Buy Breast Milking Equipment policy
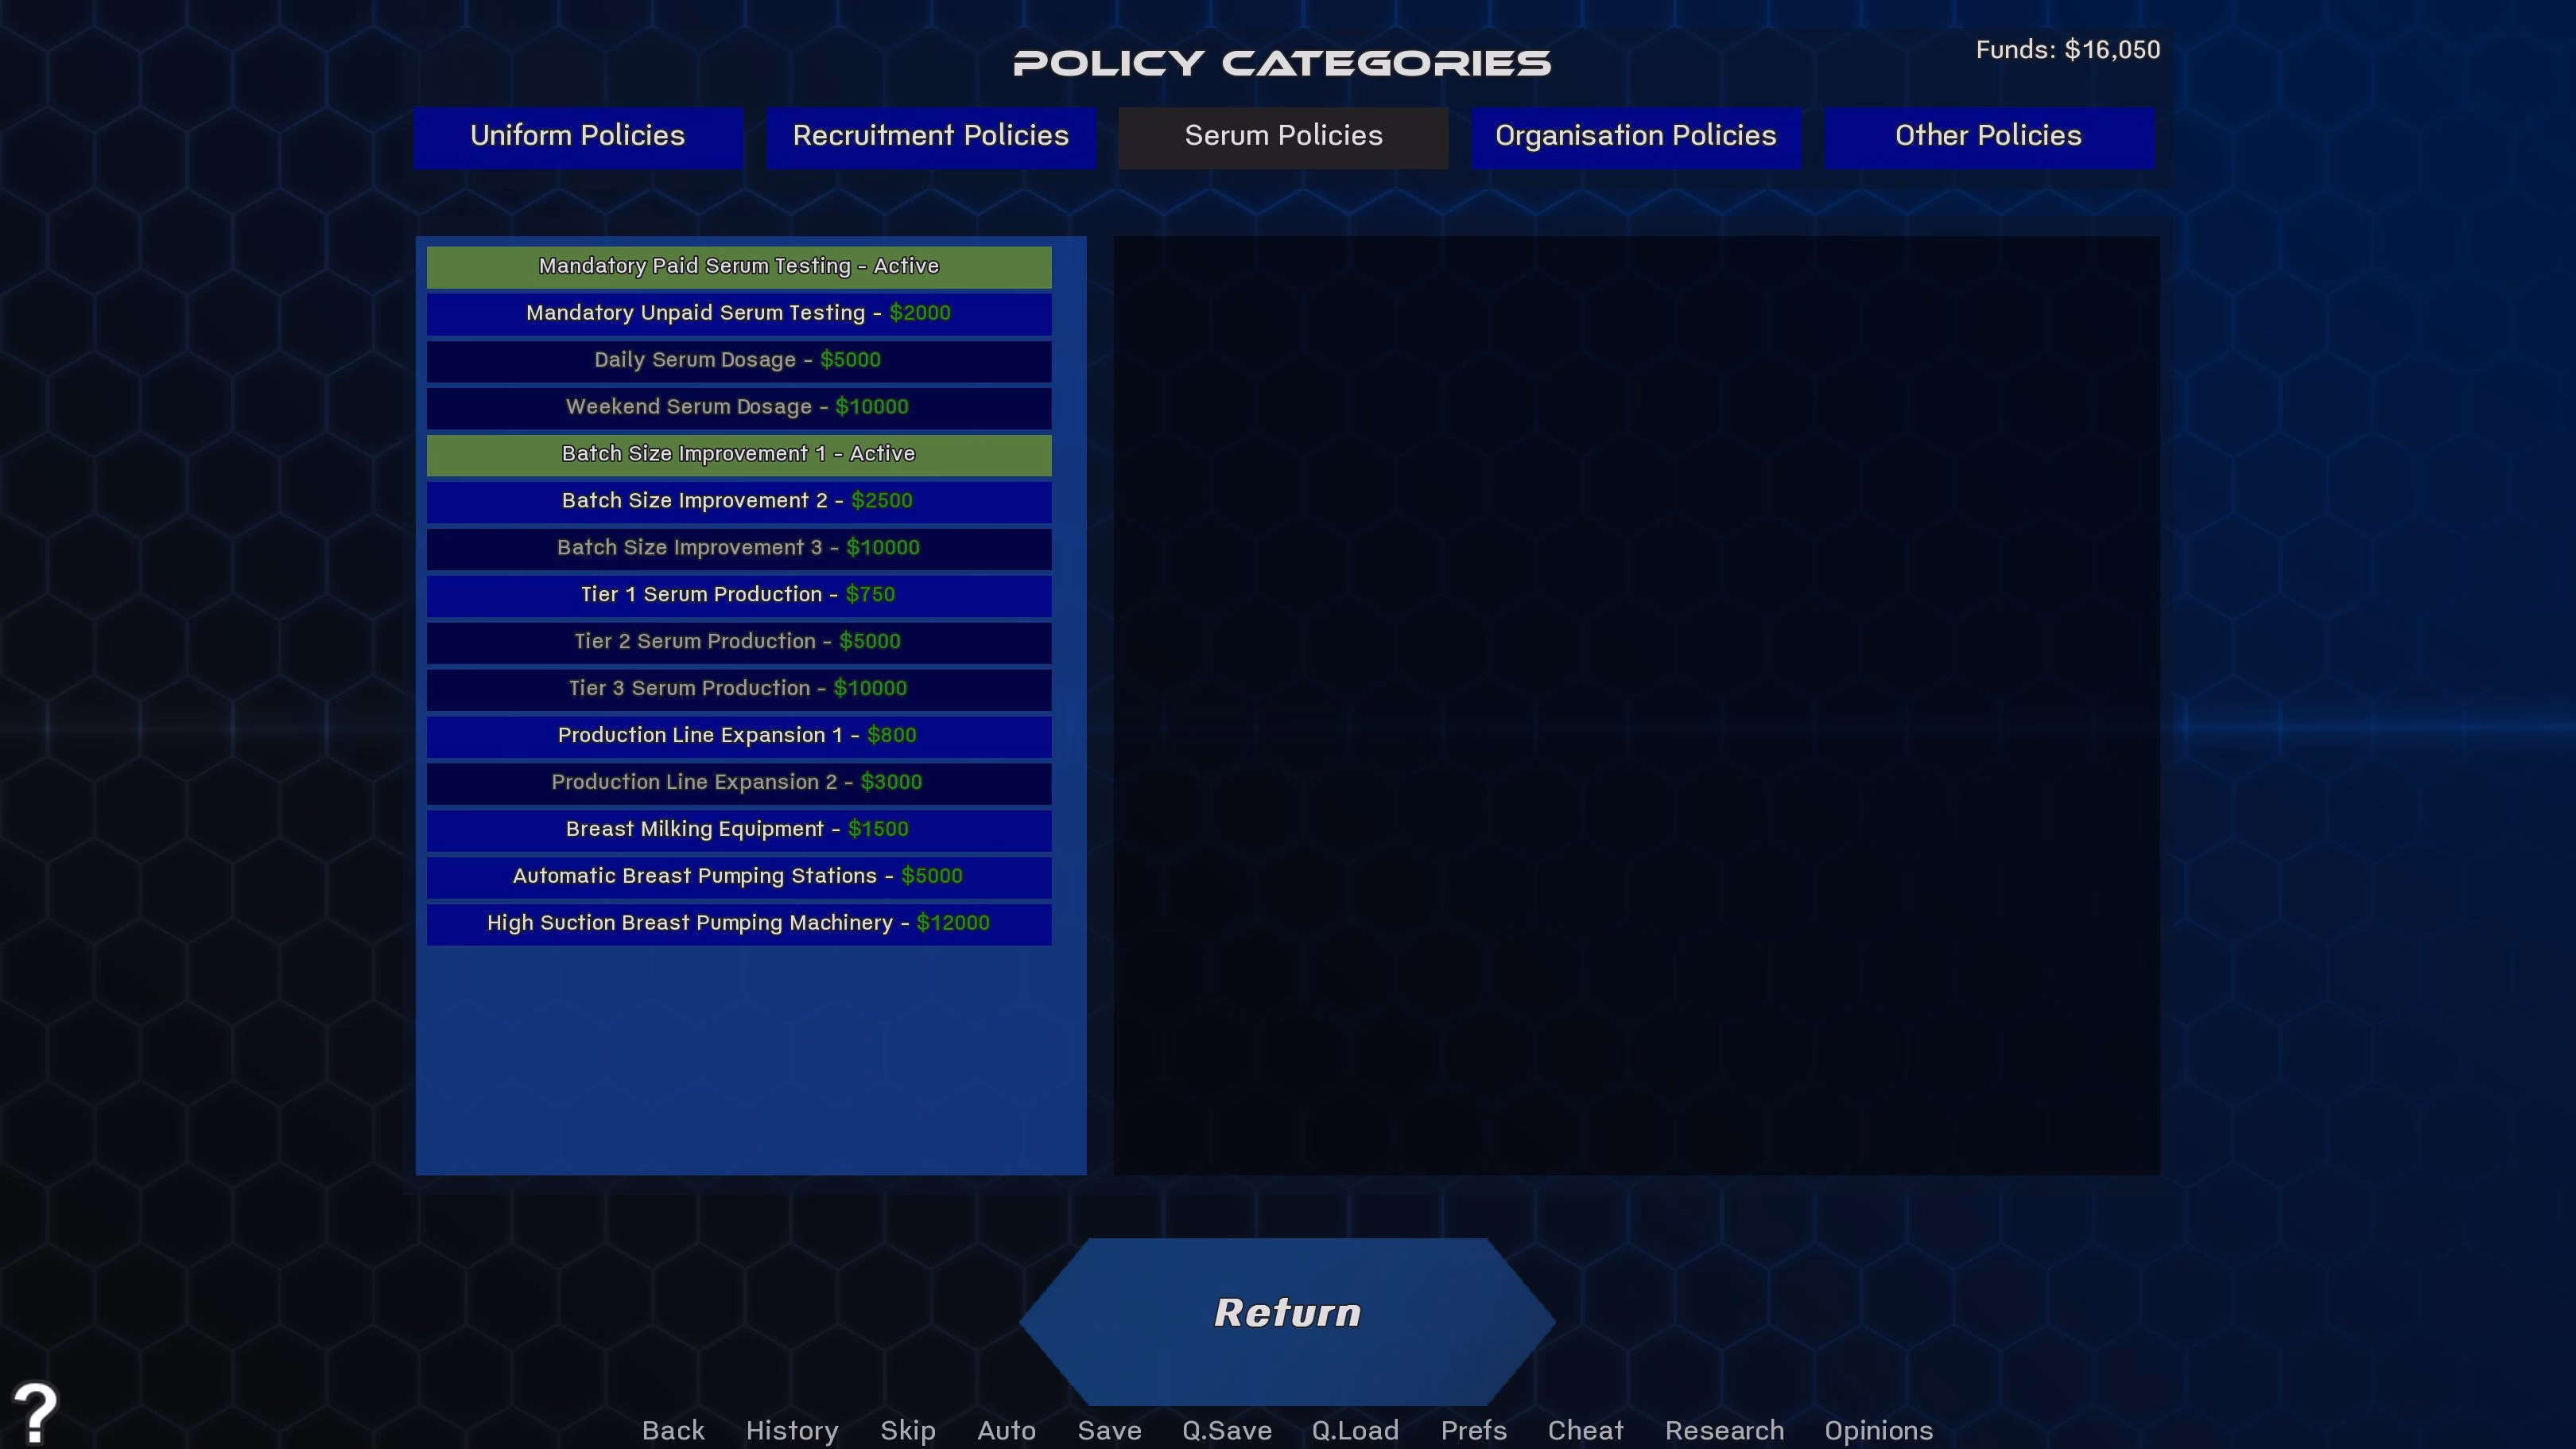Screen dimensions: 2576x1449 [739, 831]
